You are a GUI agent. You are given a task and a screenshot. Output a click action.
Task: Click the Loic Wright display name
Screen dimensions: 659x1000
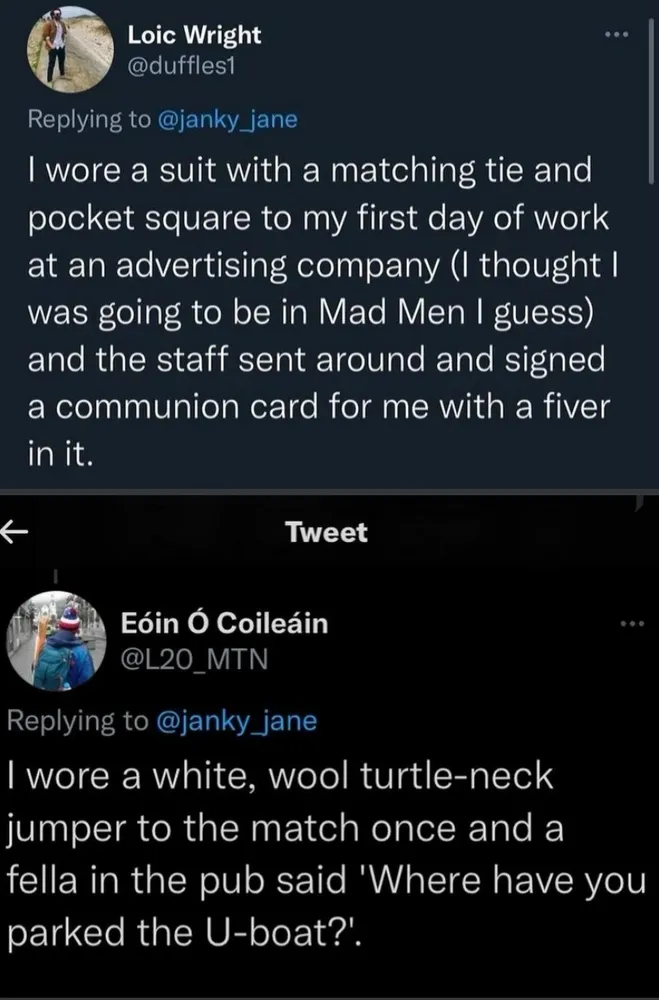click(194, 35)
